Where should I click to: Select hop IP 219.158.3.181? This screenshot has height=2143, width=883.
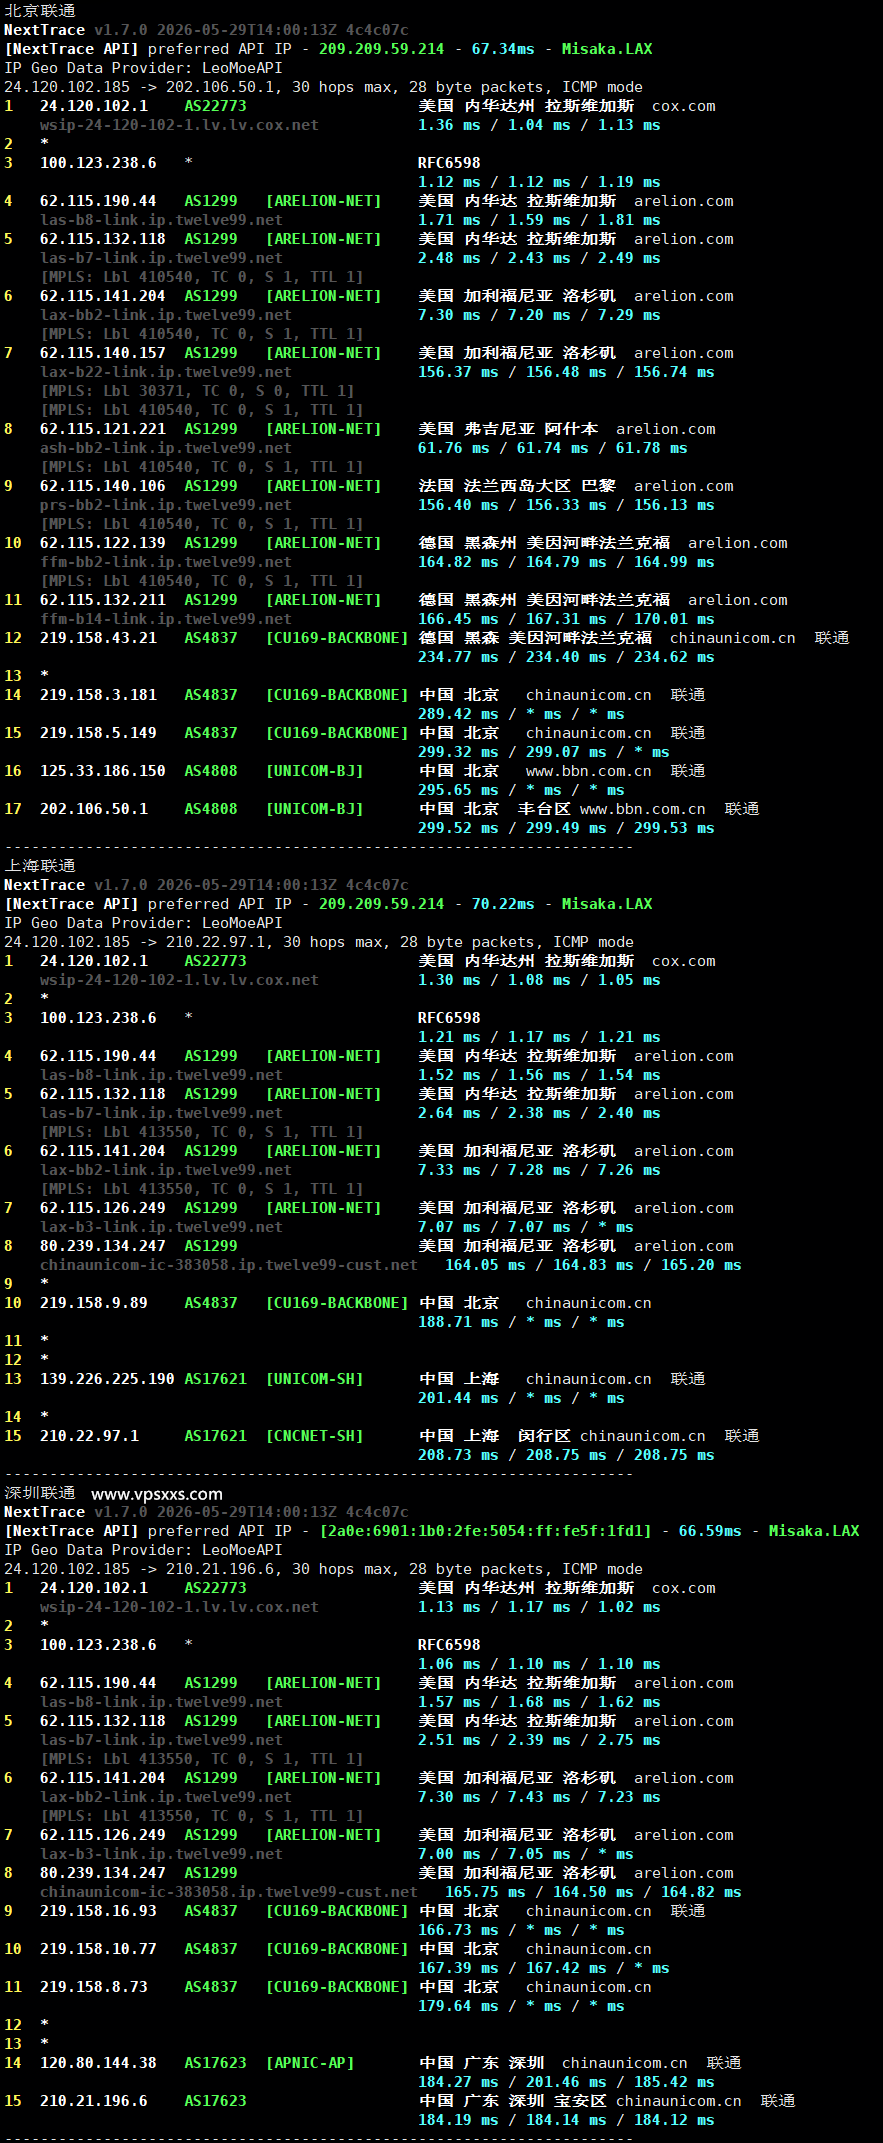point(98,695)
